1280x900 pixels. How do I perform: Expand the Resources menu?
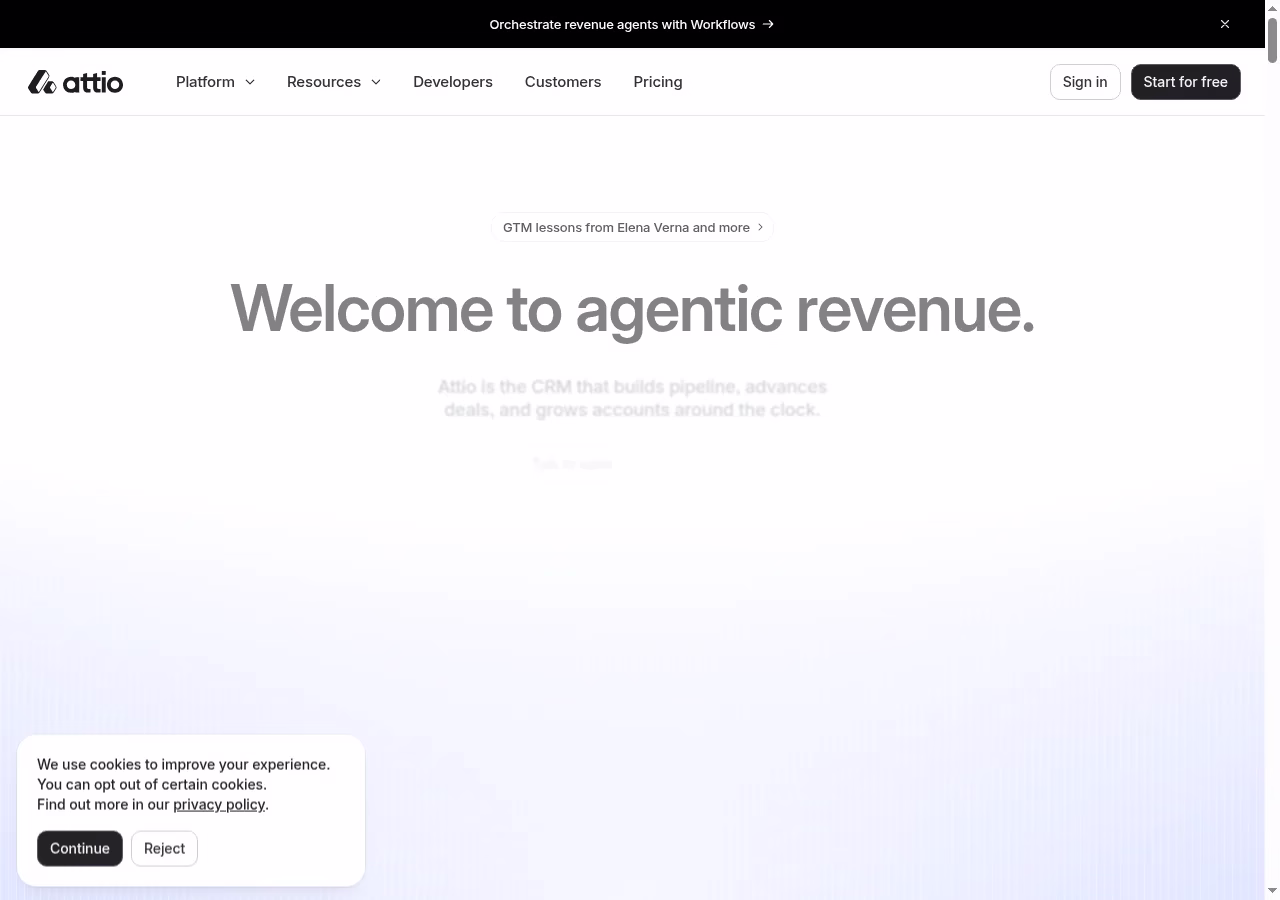point(334,82)
